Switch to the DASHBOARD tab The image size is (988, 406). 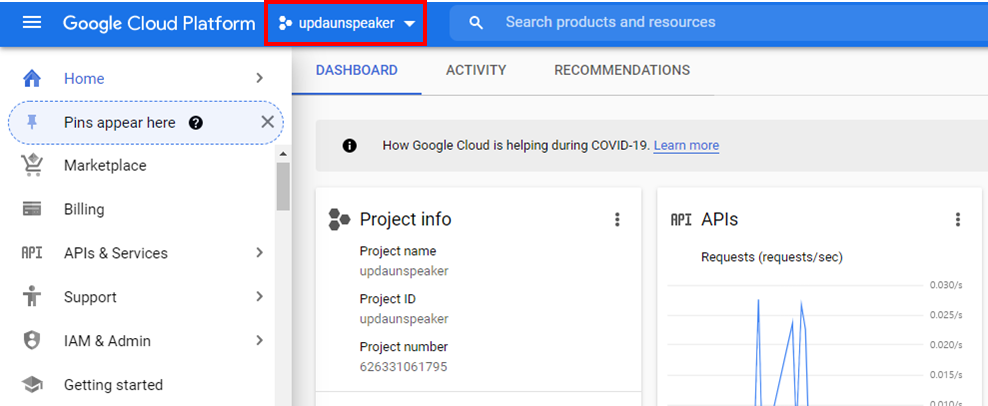[x=357, y=70]
